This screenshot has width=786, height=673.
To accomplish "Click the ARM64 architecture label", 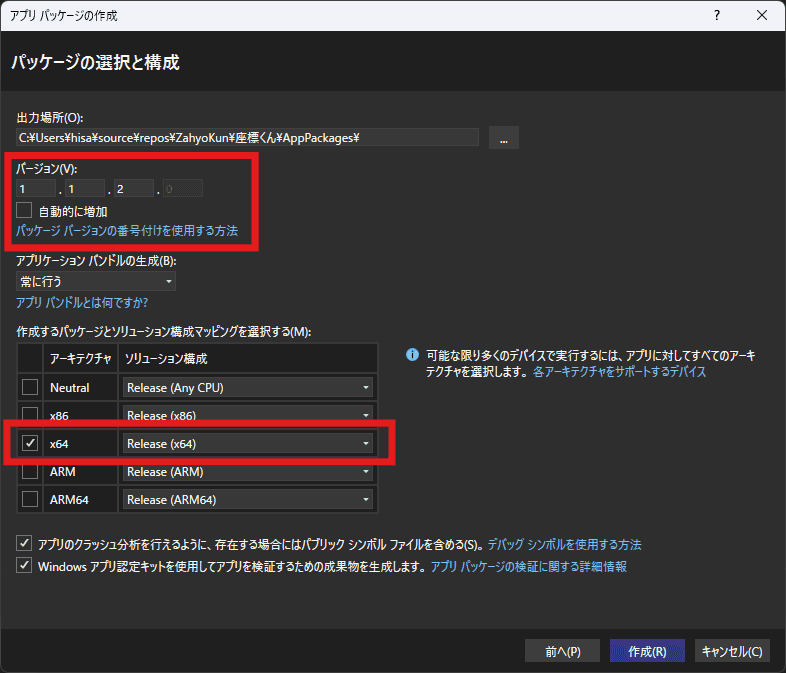I will pyautogui.click(x=69, y=500).
